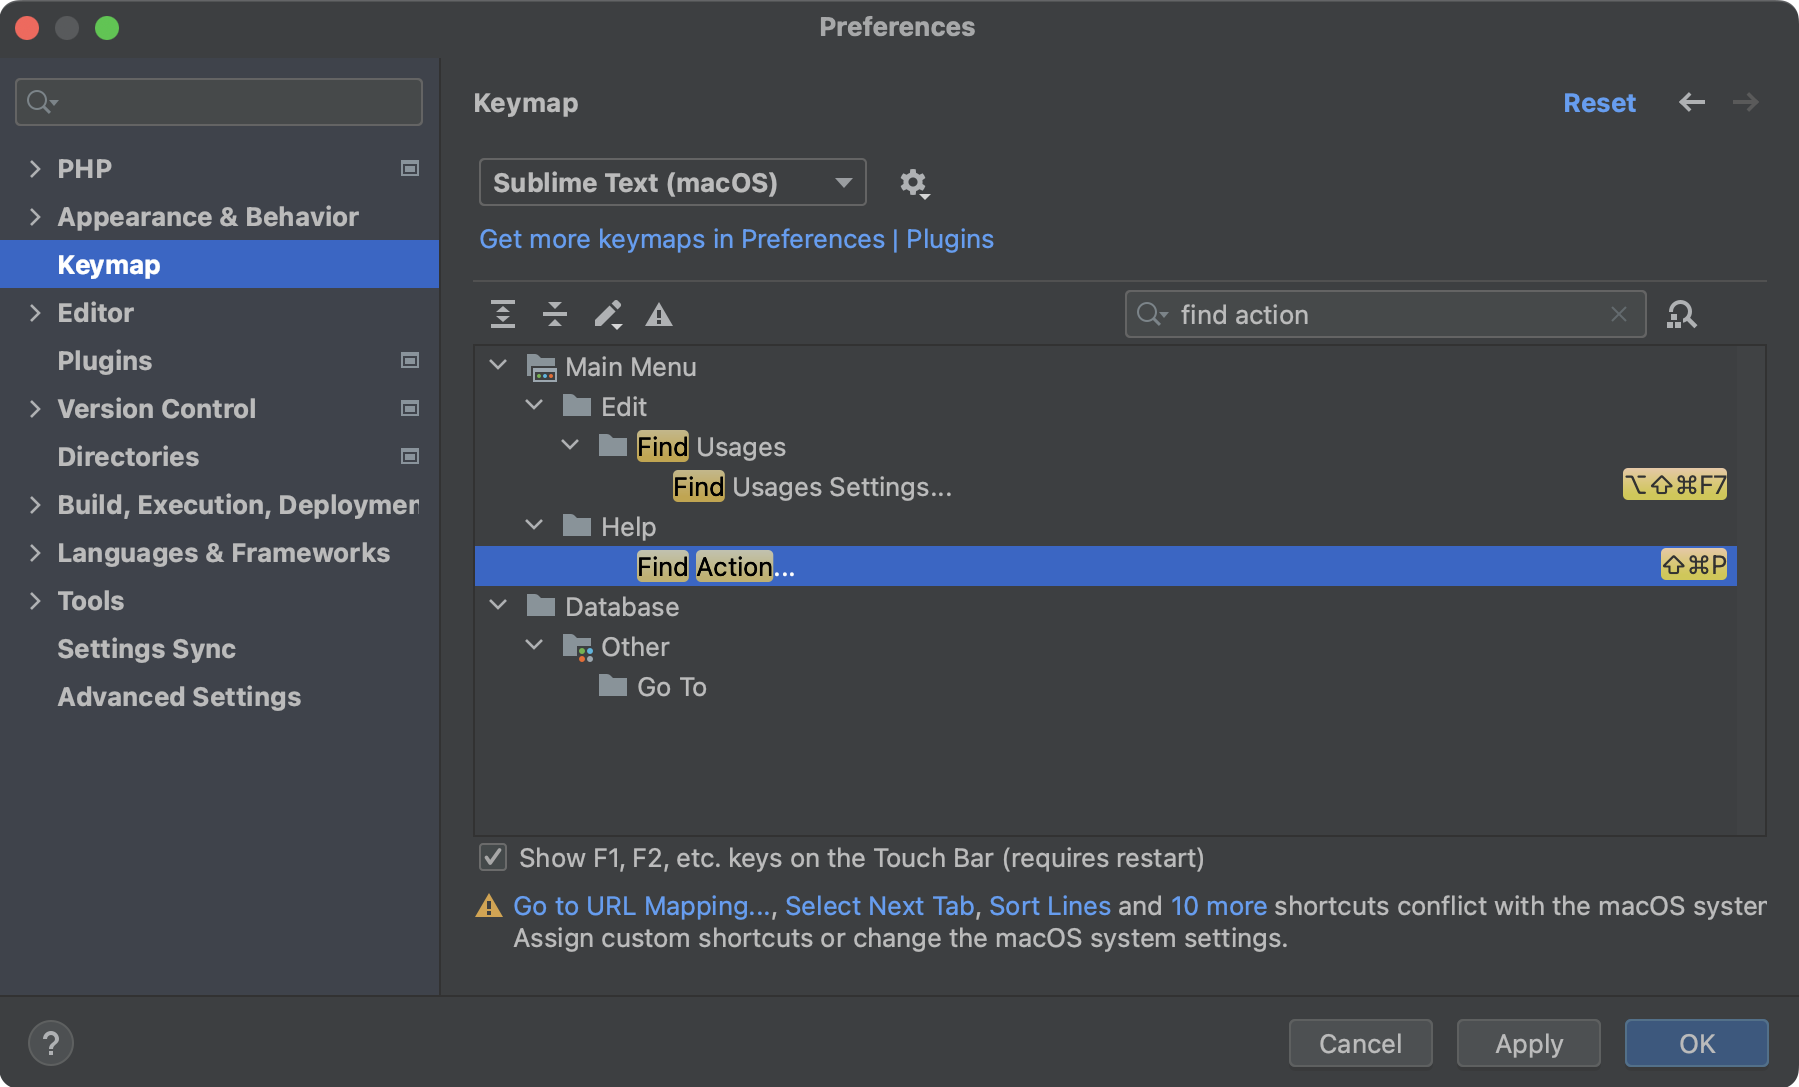The image size is (1799, 1087).
Task: Open keymap gear options menu
Action: pos(913,183)
